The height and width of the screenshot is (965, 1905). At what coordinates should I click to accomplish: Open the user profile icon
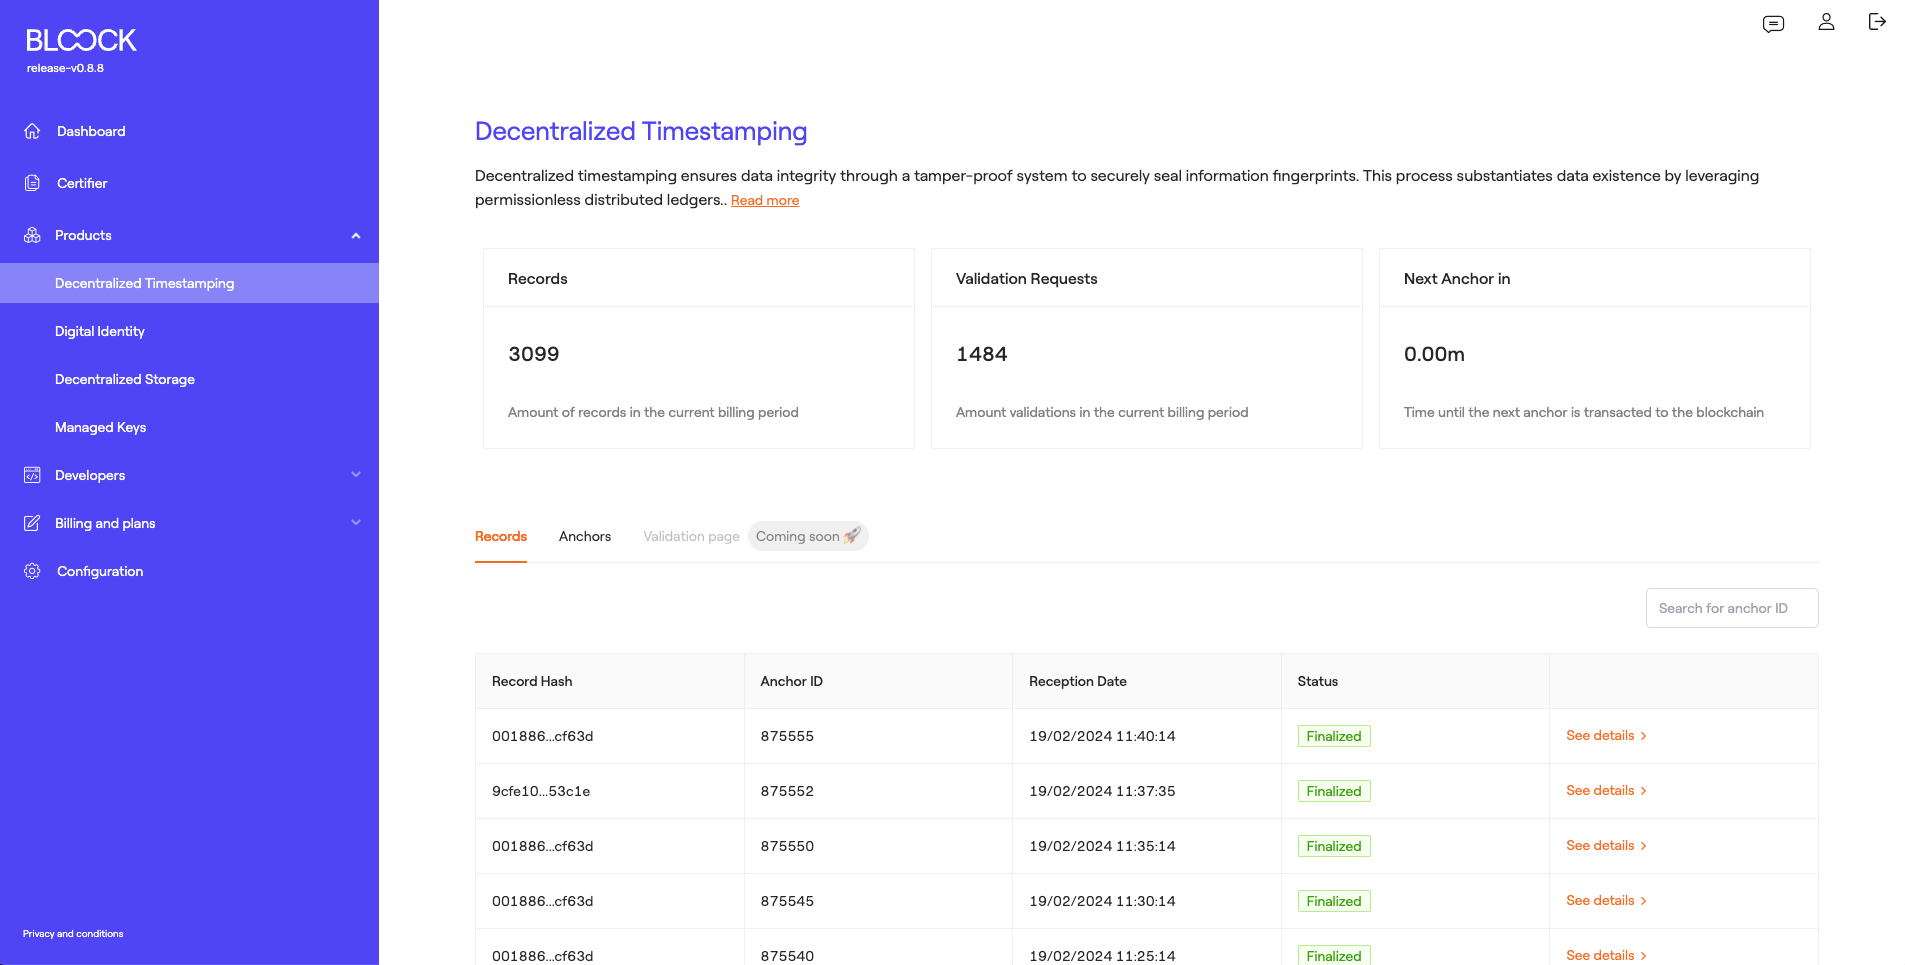(1826, 22)
